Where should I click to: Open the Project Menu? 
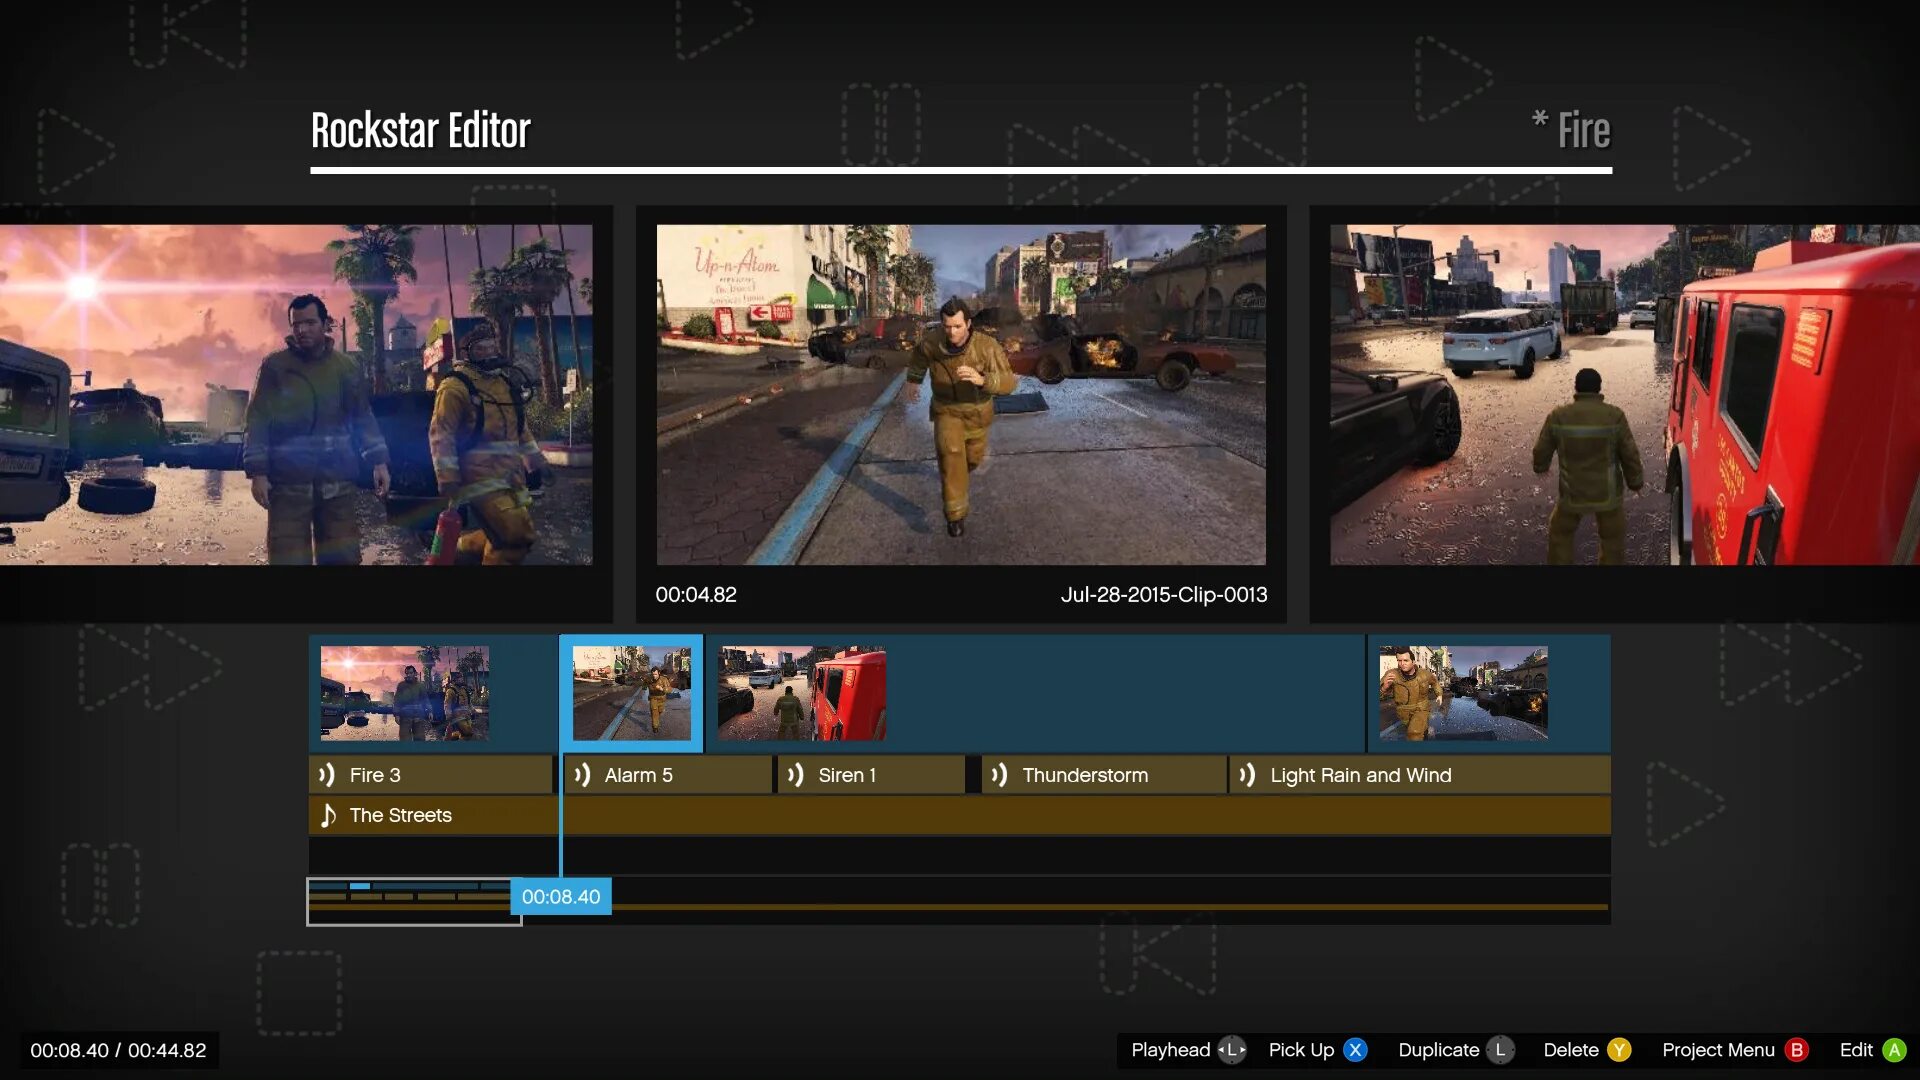coord(1718,1050)
